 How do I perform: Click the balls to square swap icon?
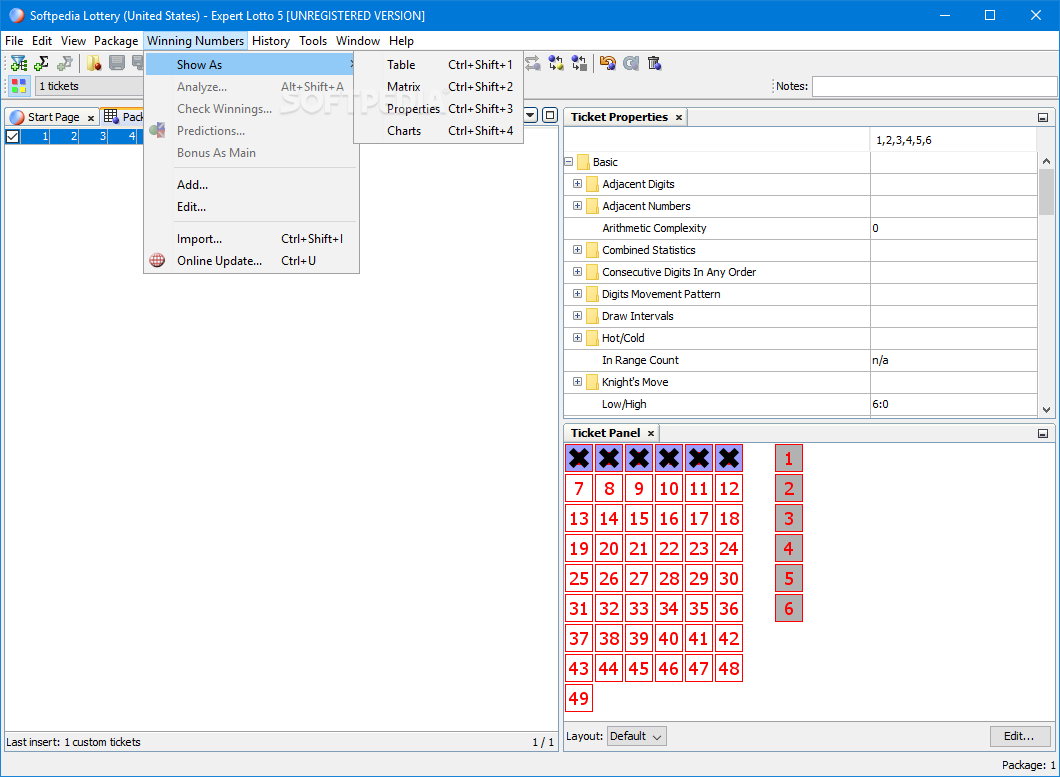coord(579,64)
